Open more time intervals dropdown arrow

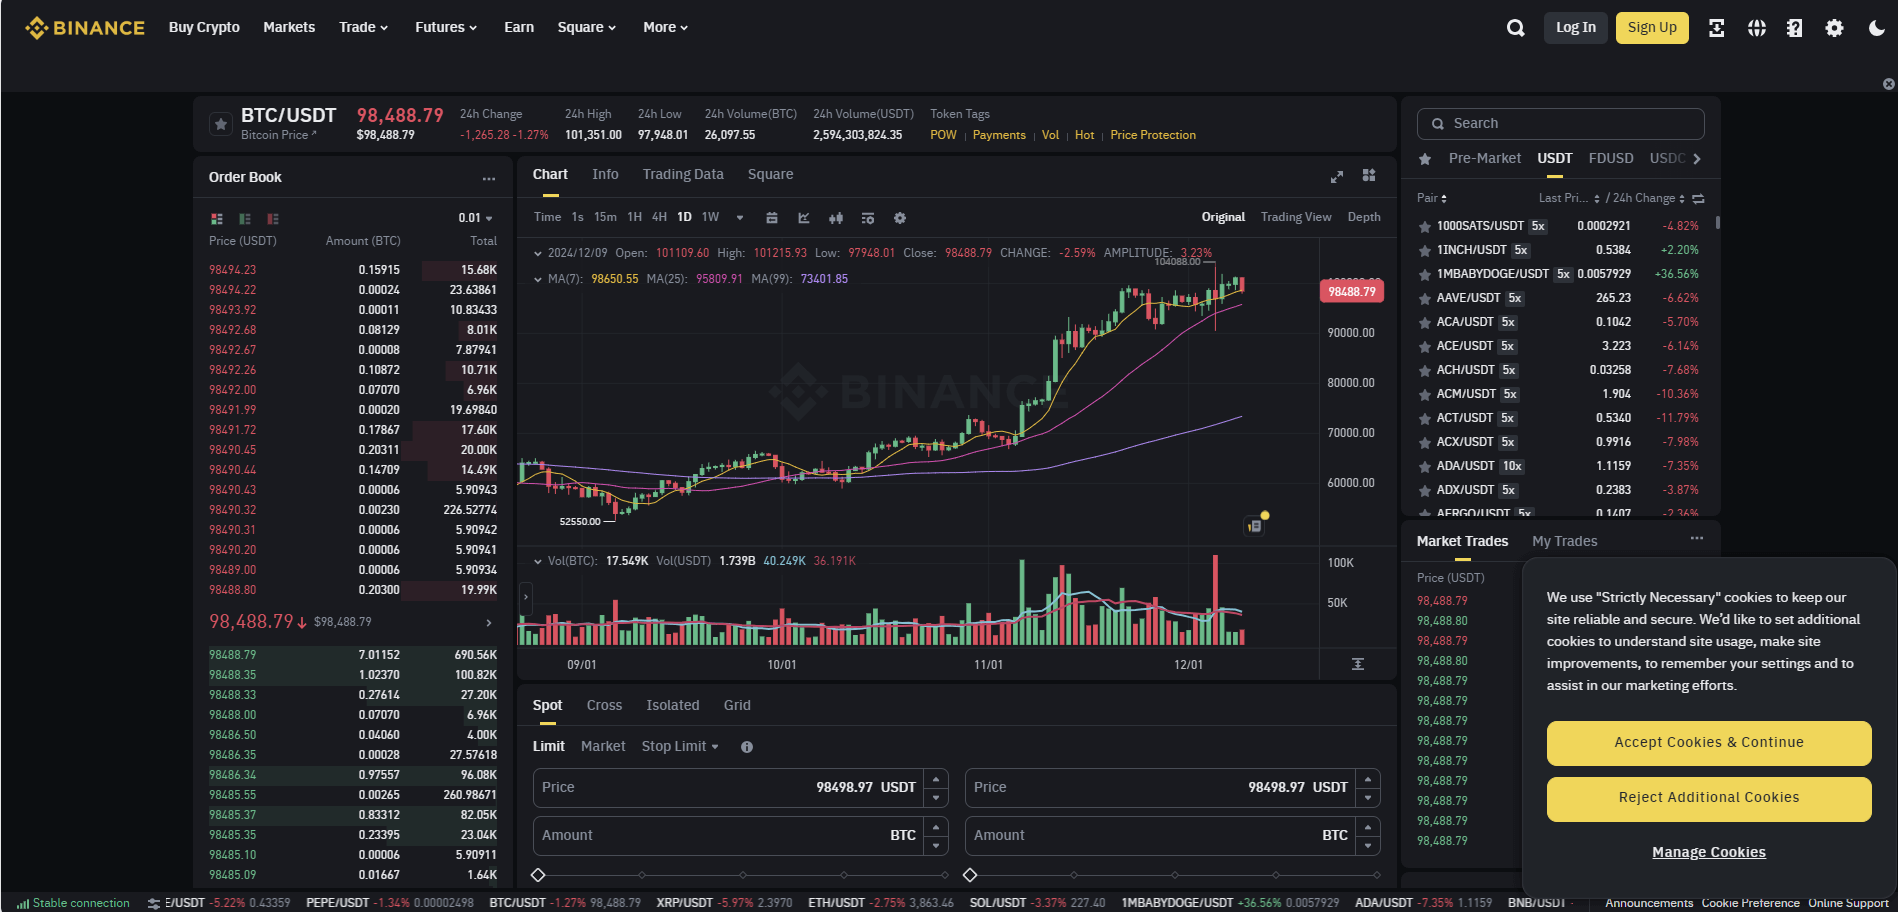pos(740,218)
